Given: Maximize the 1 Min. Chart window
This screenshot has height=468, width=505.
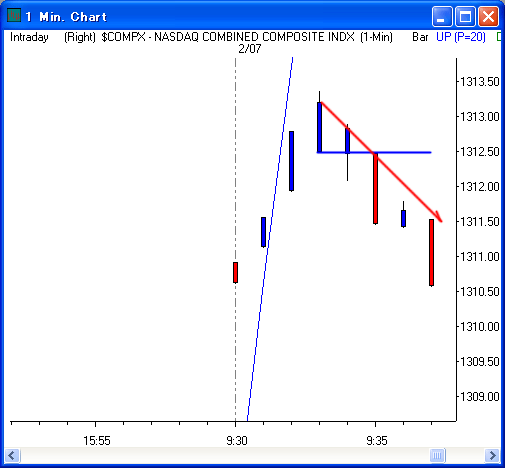Looking at the screenshot, I should [x=465, y=16].
